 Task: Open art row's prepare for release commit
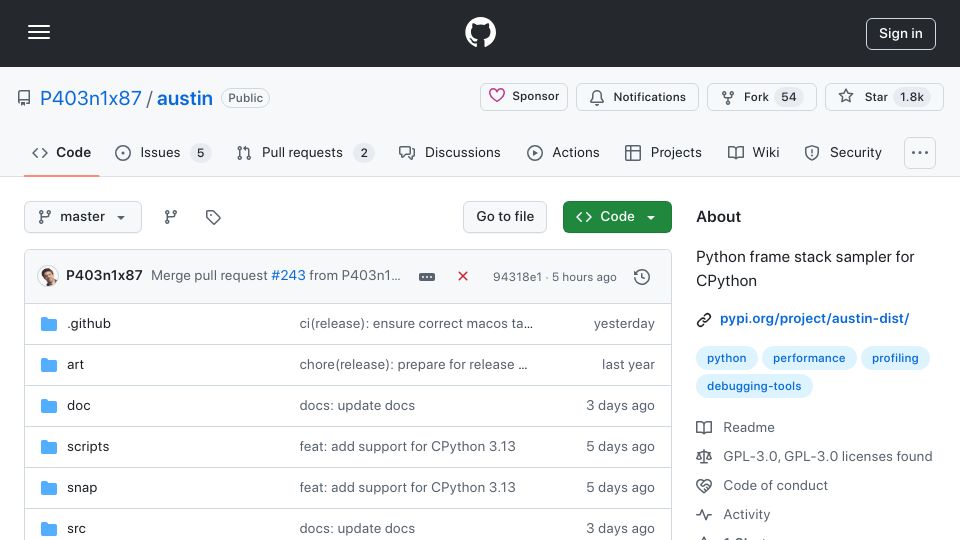click(413, 364)
